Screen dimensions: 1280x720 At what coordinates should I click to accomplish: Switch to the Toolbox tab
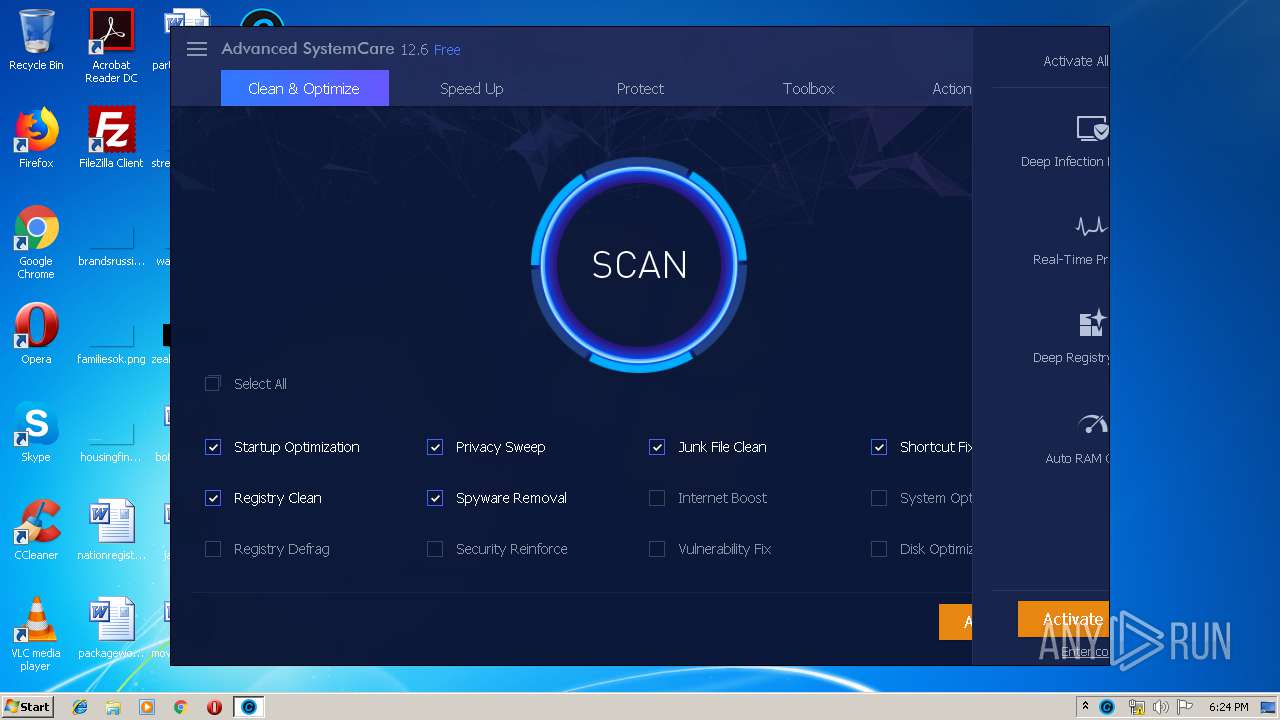[x=808, y=88]
